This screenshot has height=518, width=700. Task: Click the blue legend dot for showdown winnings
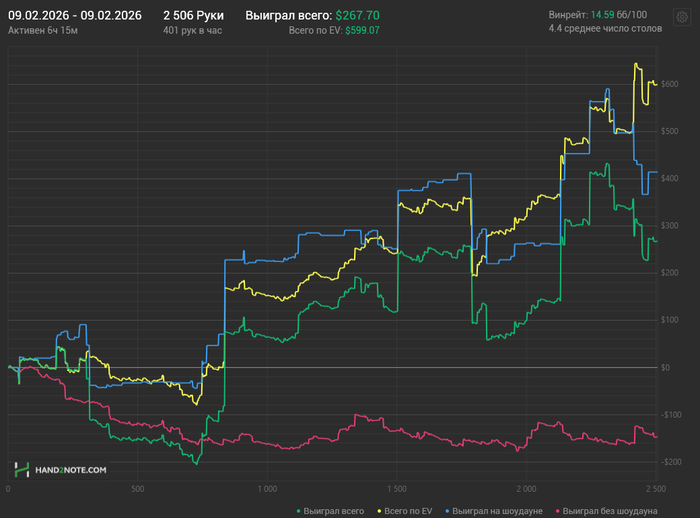(448, 511)
